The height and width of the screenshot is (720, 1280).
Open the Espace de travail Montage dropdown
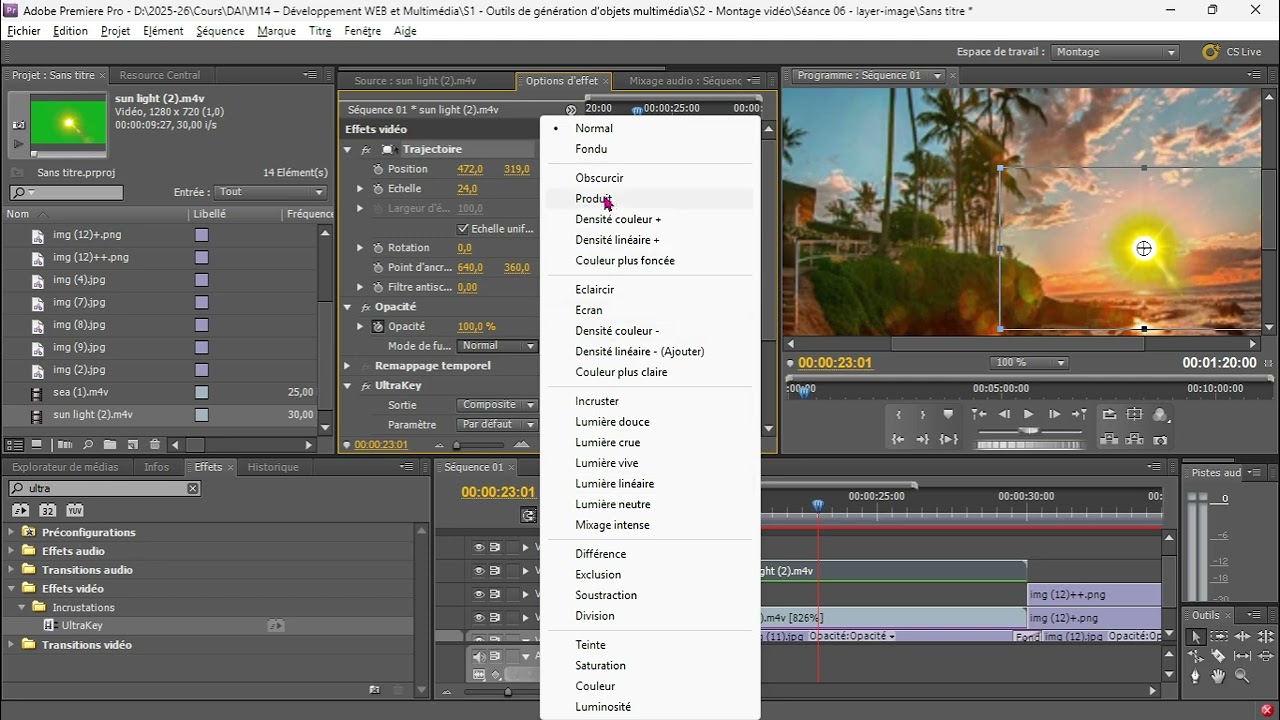pos(1115,52)
